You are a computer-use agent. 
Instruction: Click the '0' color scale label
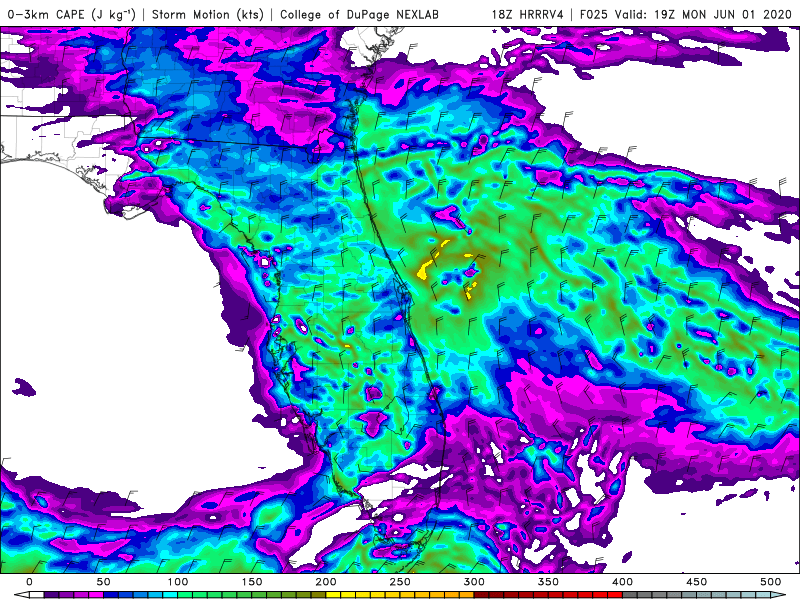pos(29,581)
